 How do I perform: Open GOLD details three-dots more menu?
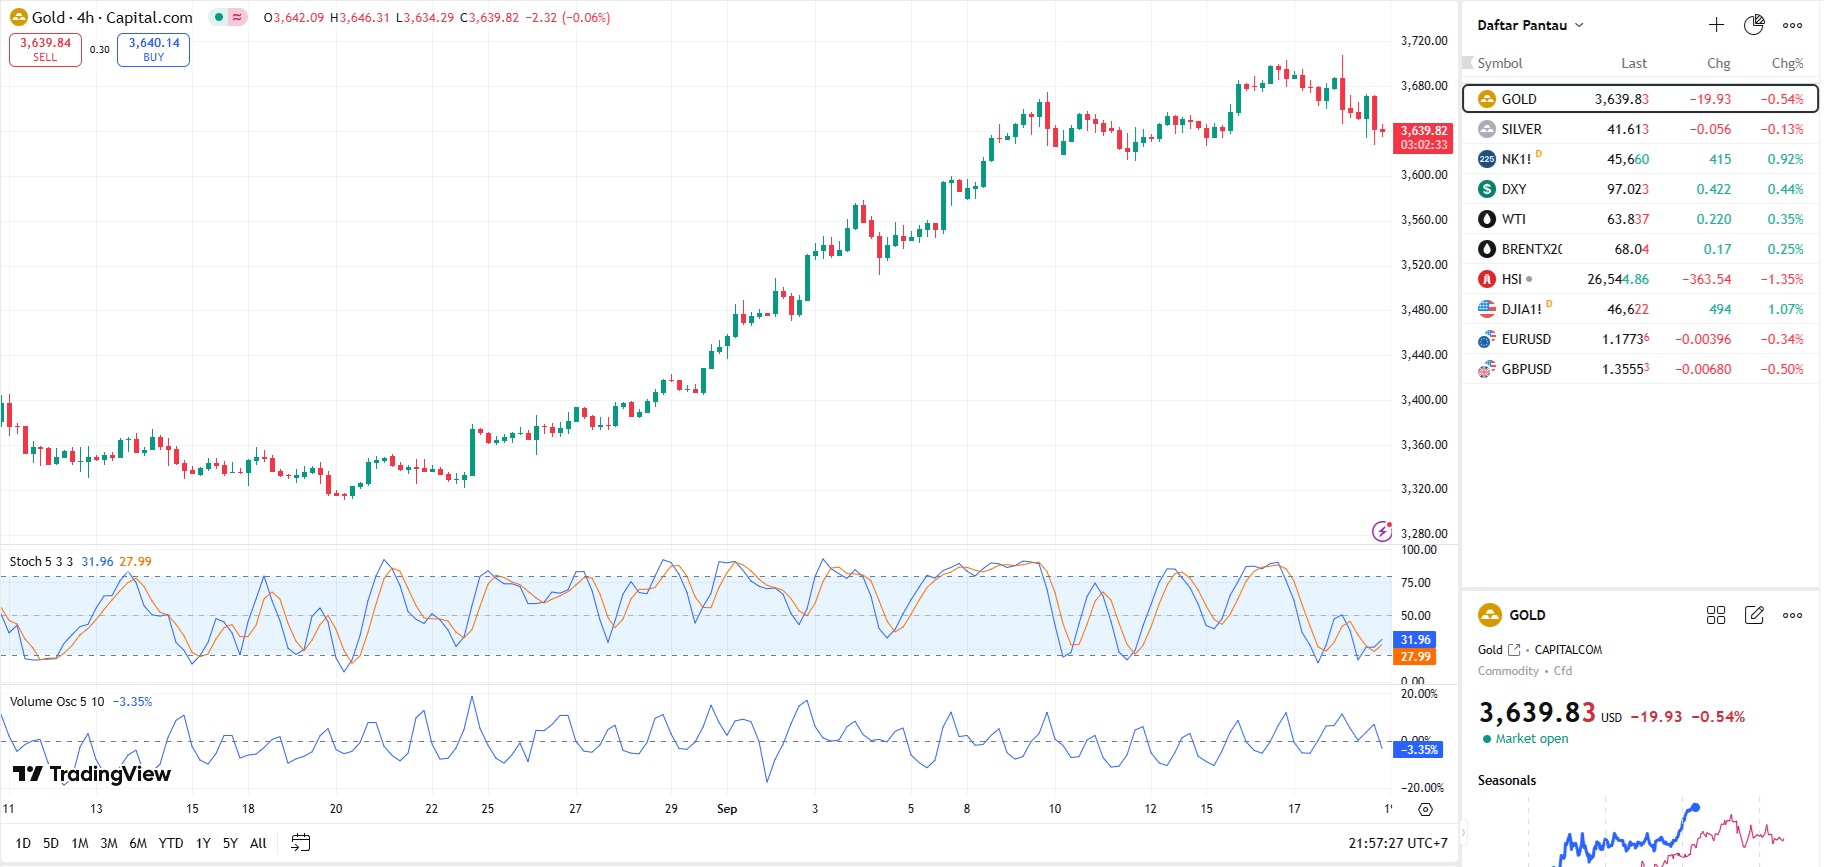point(1792,615)
